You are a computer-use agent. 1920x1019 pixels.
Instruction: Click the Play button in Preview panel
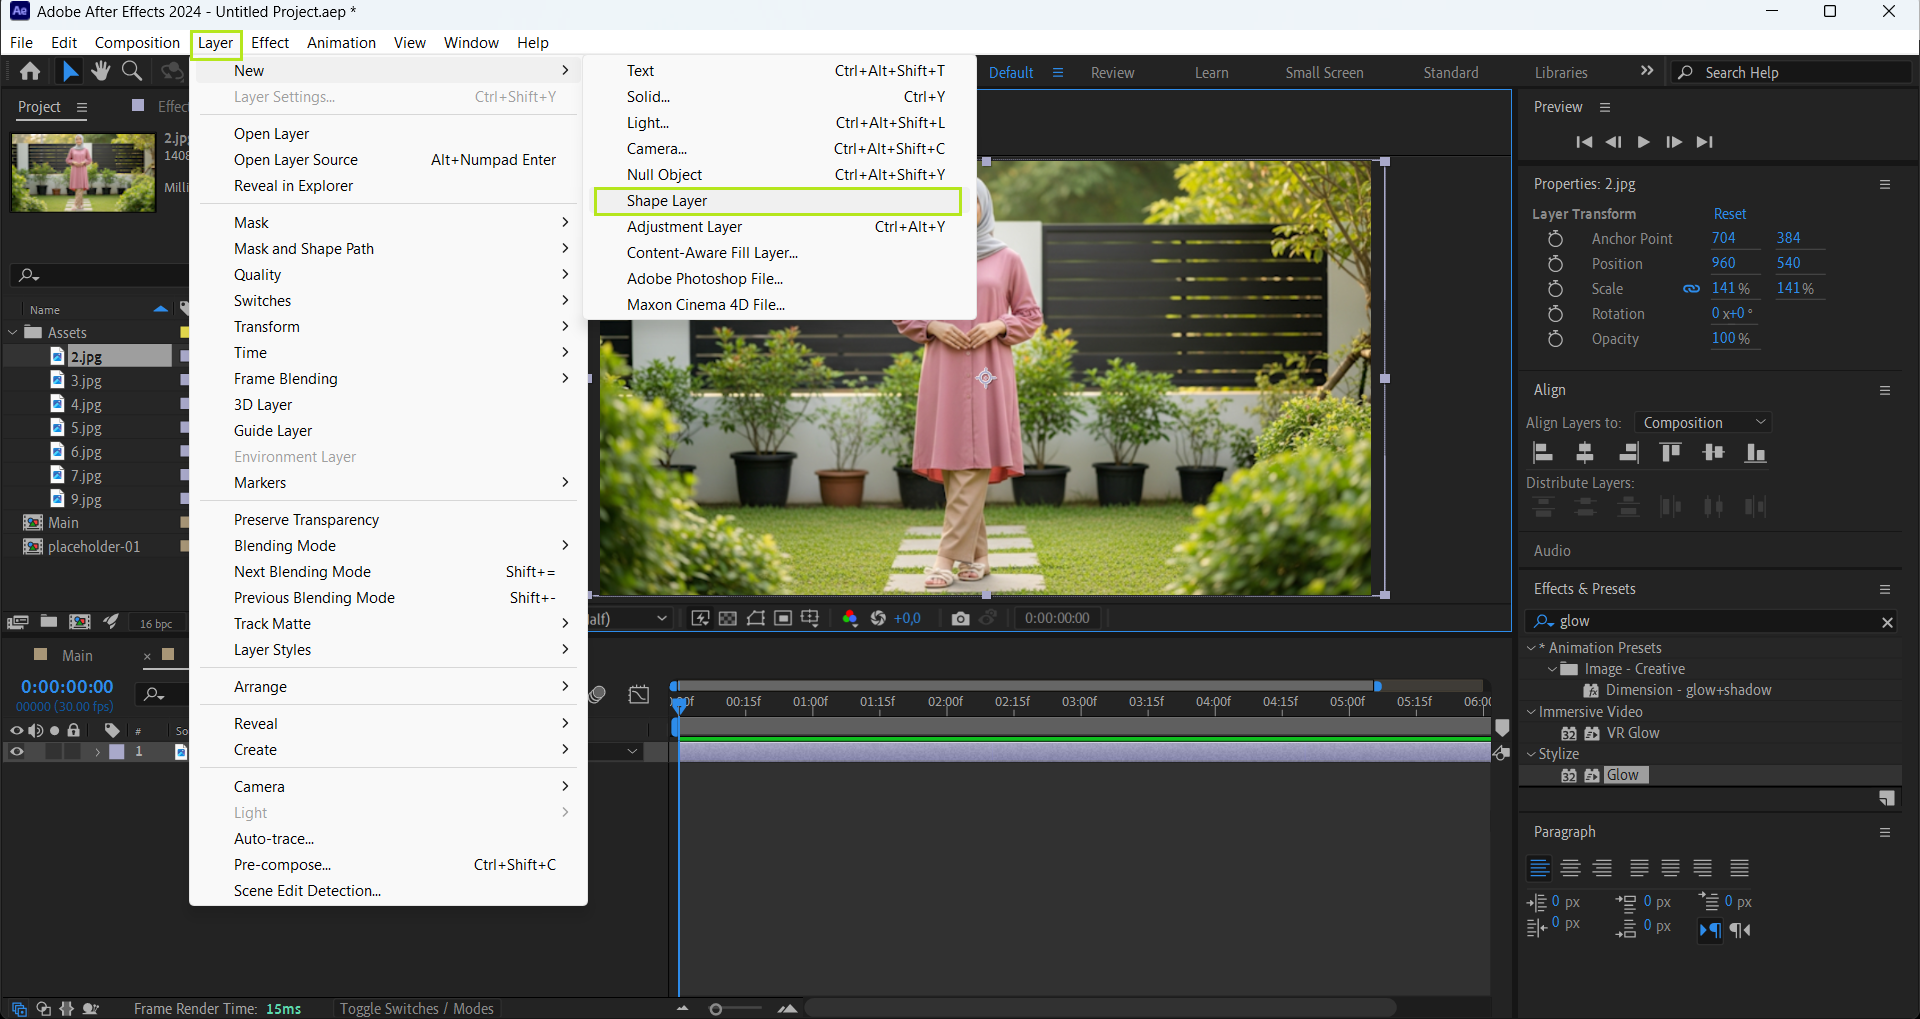pyautogui.click(x=1643, y=142)
